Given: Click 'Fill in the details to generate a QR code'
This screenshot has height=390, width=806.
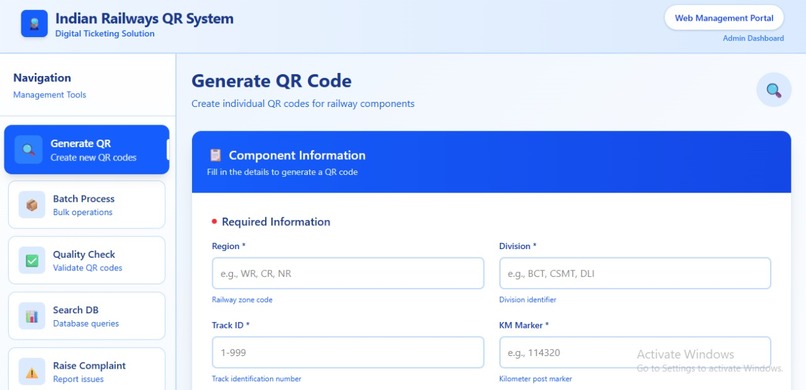Looking at the screenshot, I should pyautogui.click(x=282, y=172).
